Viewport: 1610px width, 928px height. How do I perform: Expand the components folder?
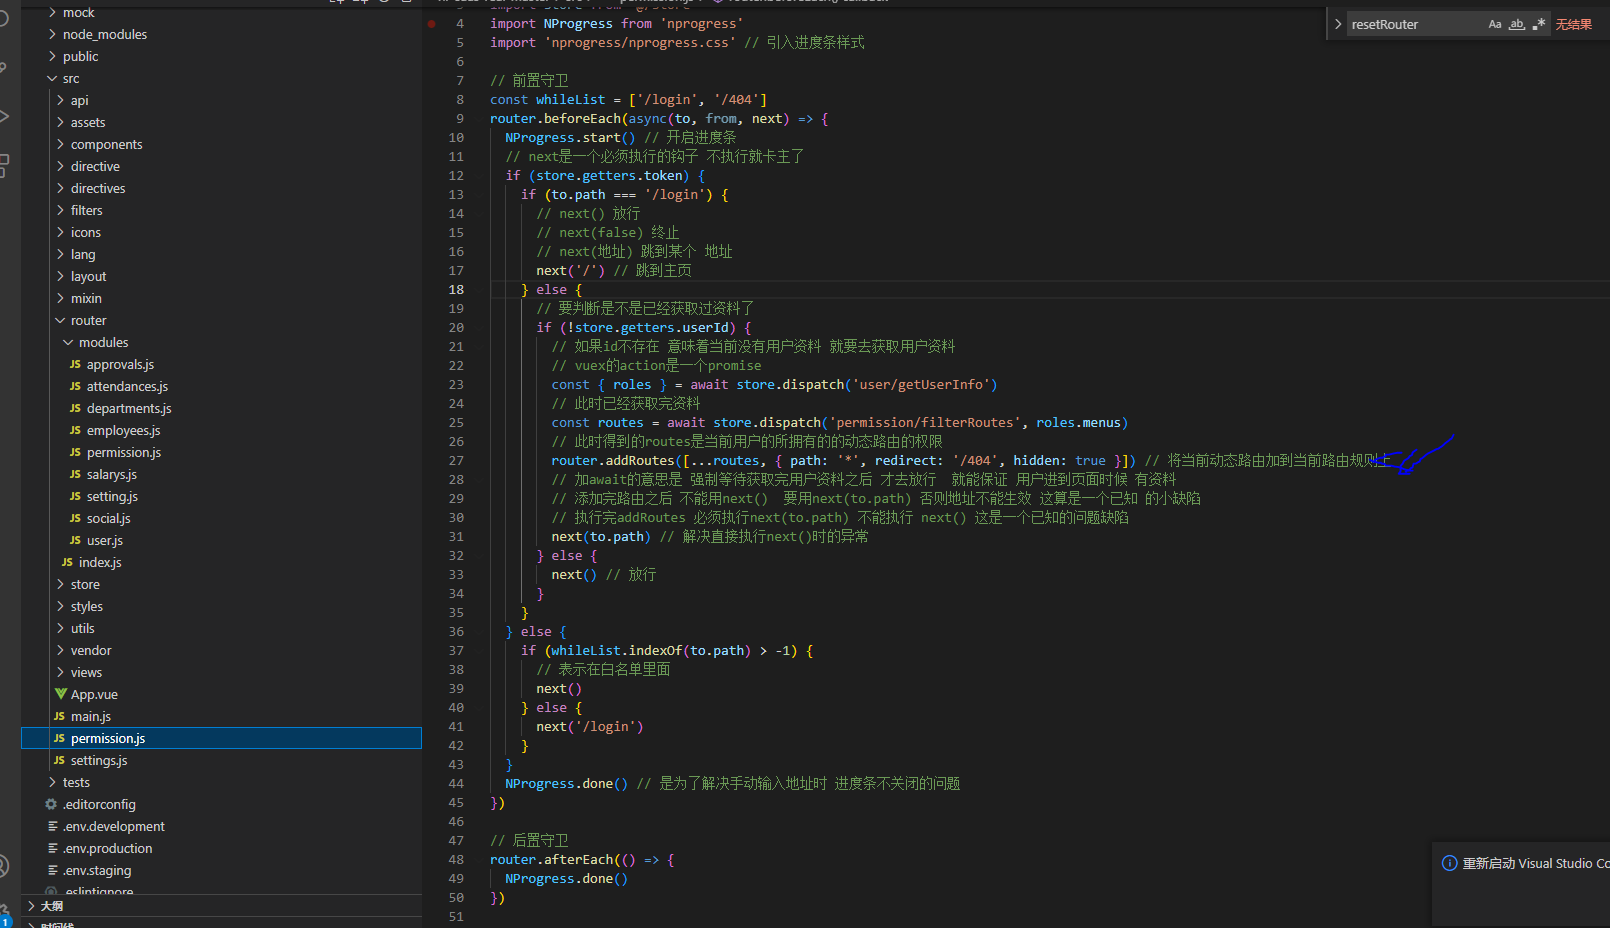pos(60,144)
